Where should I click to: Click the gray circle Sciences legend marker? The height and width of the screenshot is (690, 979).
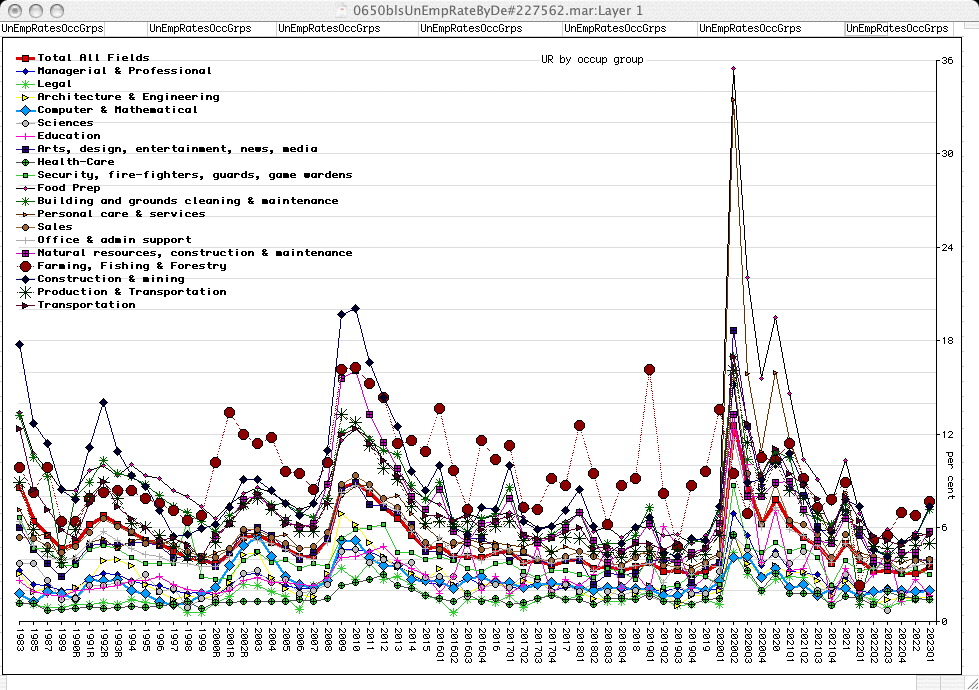click(x=27, y=123)
